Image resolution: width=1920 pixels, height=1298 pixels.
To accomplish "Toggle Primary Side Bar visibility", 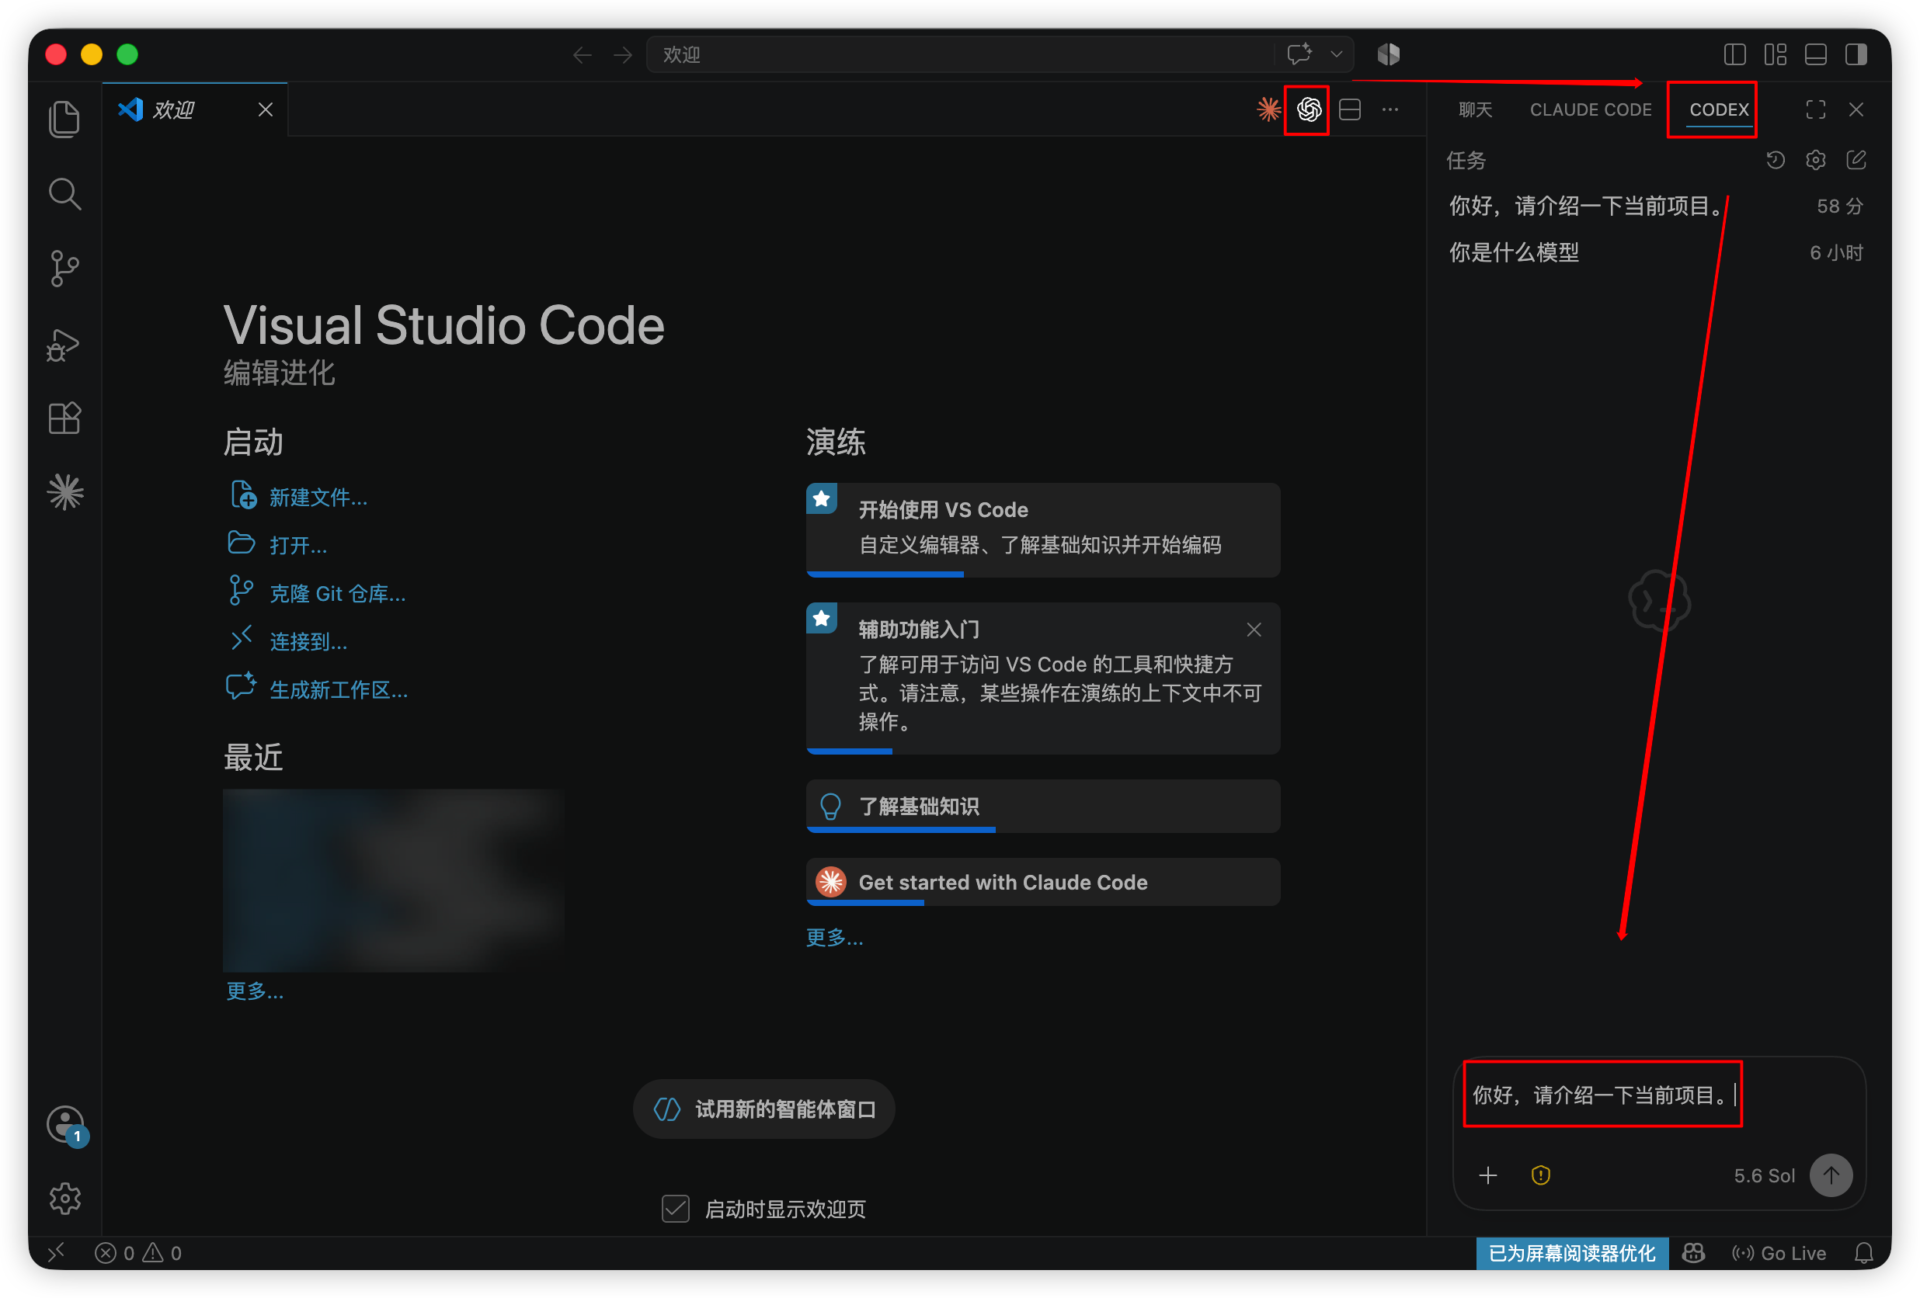I will point(1735,54).
